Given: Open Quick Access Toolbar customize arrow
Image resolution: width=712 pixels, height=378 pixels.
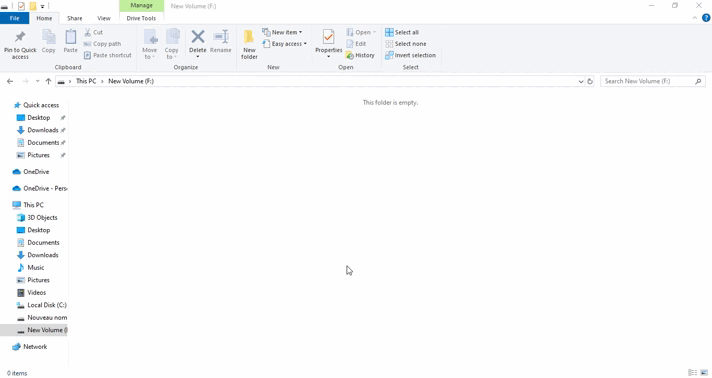Looking at the screenshot, I should [42, 6].
